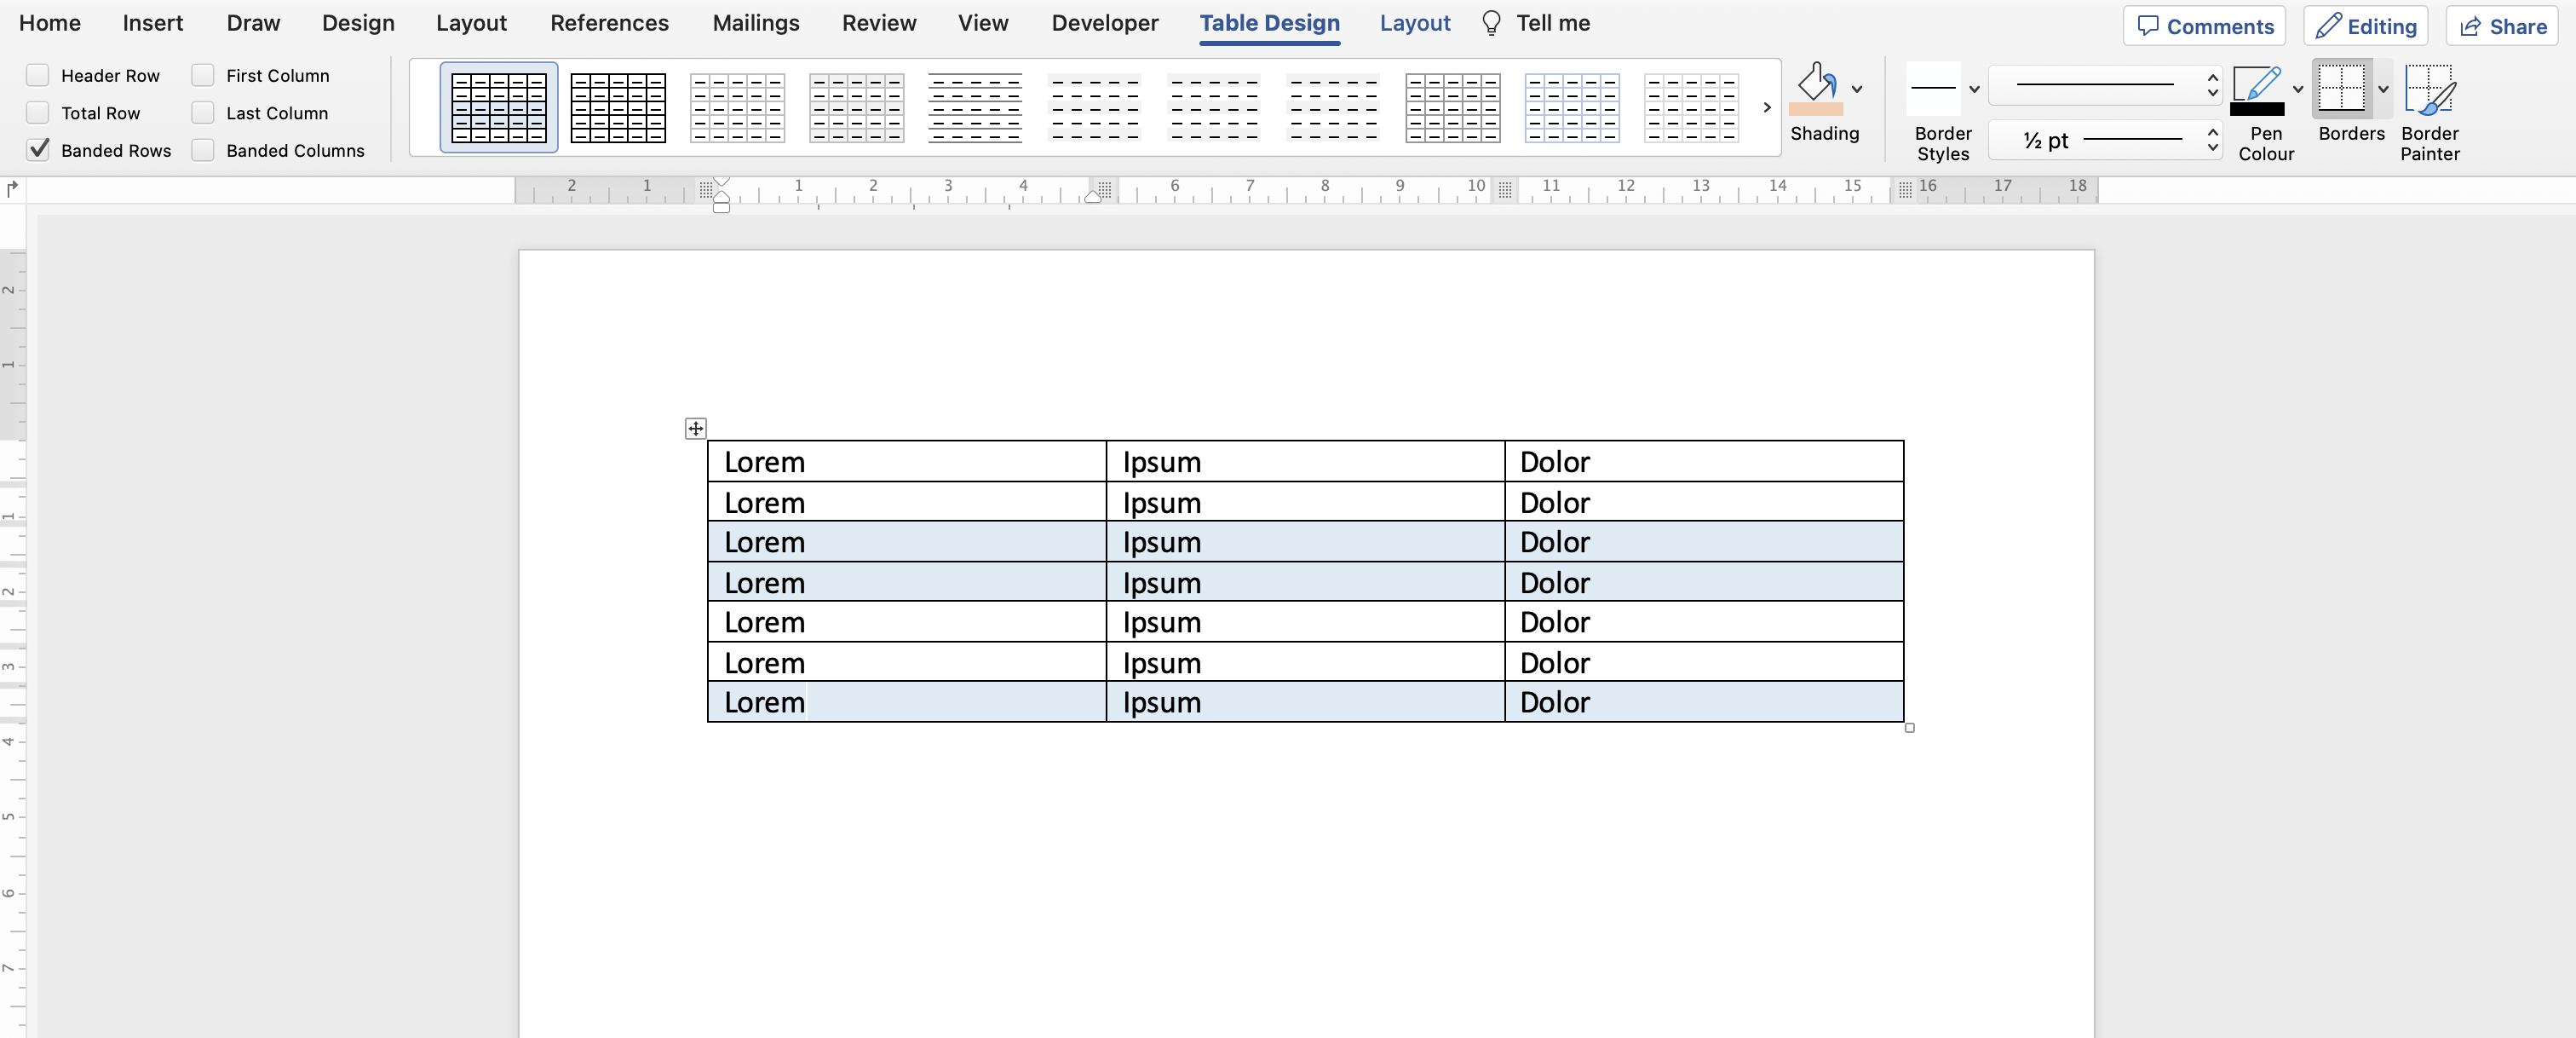Expand the Border Styles dropdown arrow
2576x1038 pixels.
click(x=1974, y=89)
